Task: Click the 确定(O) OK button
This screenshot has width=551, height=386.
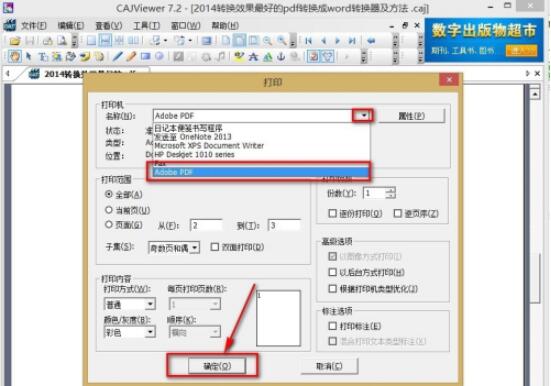Action: tap(217, 366)
